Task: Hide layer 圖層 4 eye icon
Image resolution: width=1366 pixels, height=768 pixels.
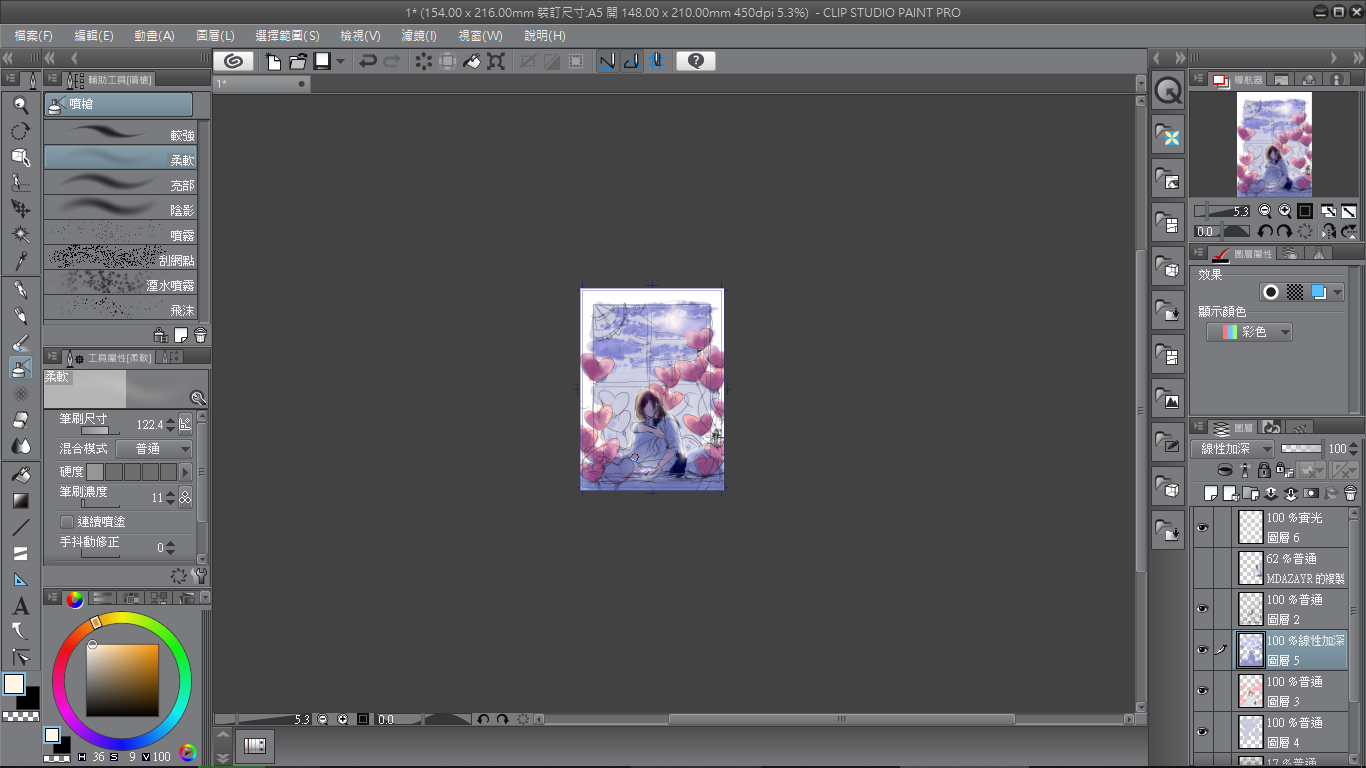Action: [x=1202, y=732]
